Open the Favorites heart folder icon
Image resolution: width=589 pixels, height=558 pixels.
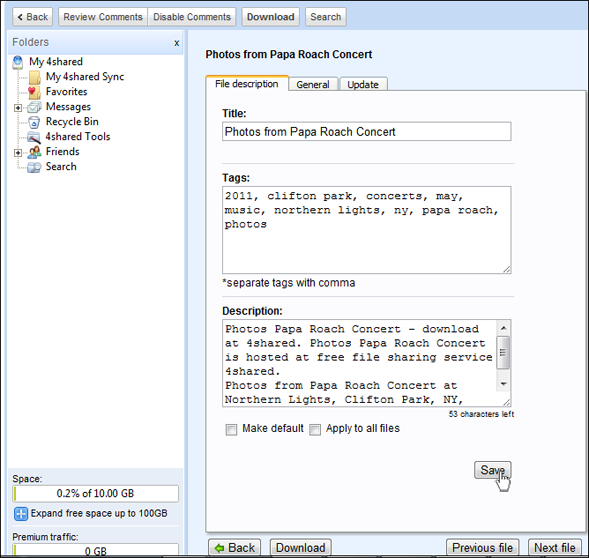tap(34, 92)
